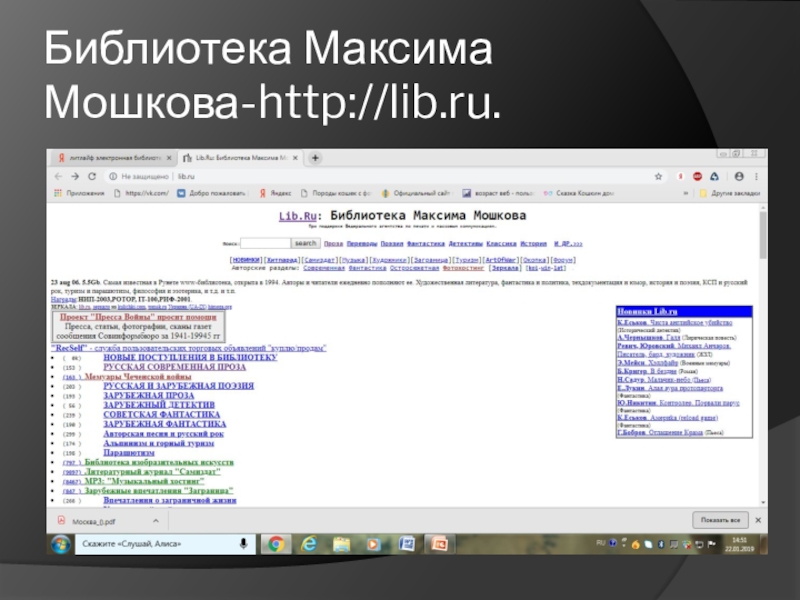Open the СОВЕТСКАЯ ФАНТАСТИКА section link
800x600 pixels.
161,413
